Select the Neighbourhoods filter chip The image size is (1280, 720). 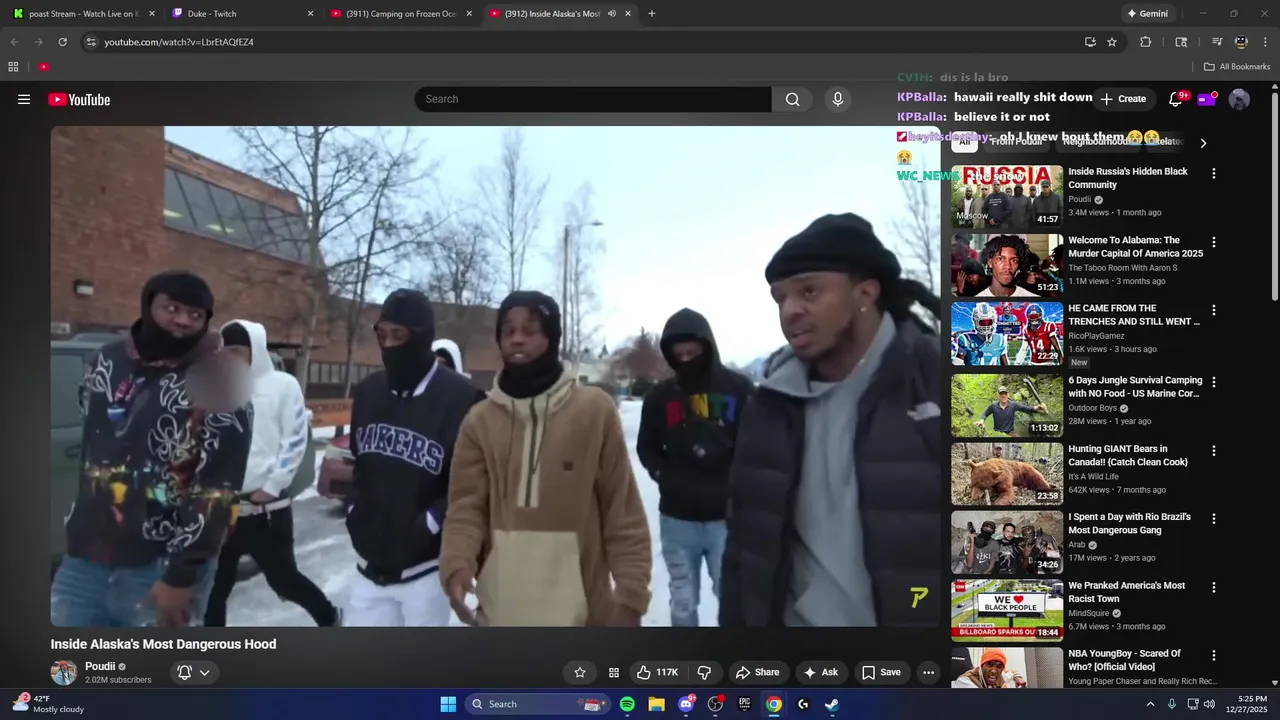[x=1097, y=142]
